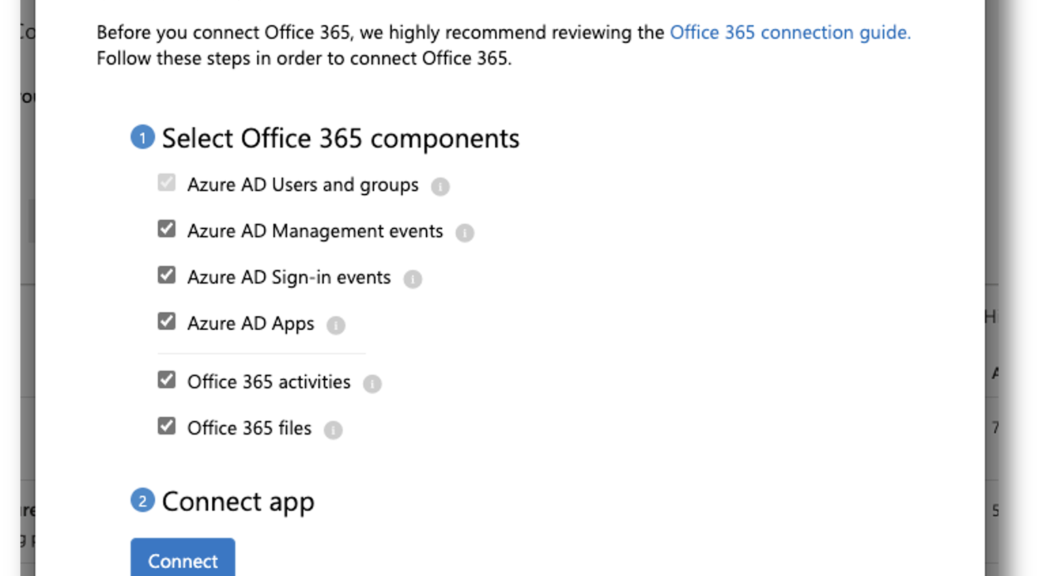Image resolution: width=1038 pixels, height=576 pixels.
Task: Click the Office 365 files label
Action: (250, 428)
